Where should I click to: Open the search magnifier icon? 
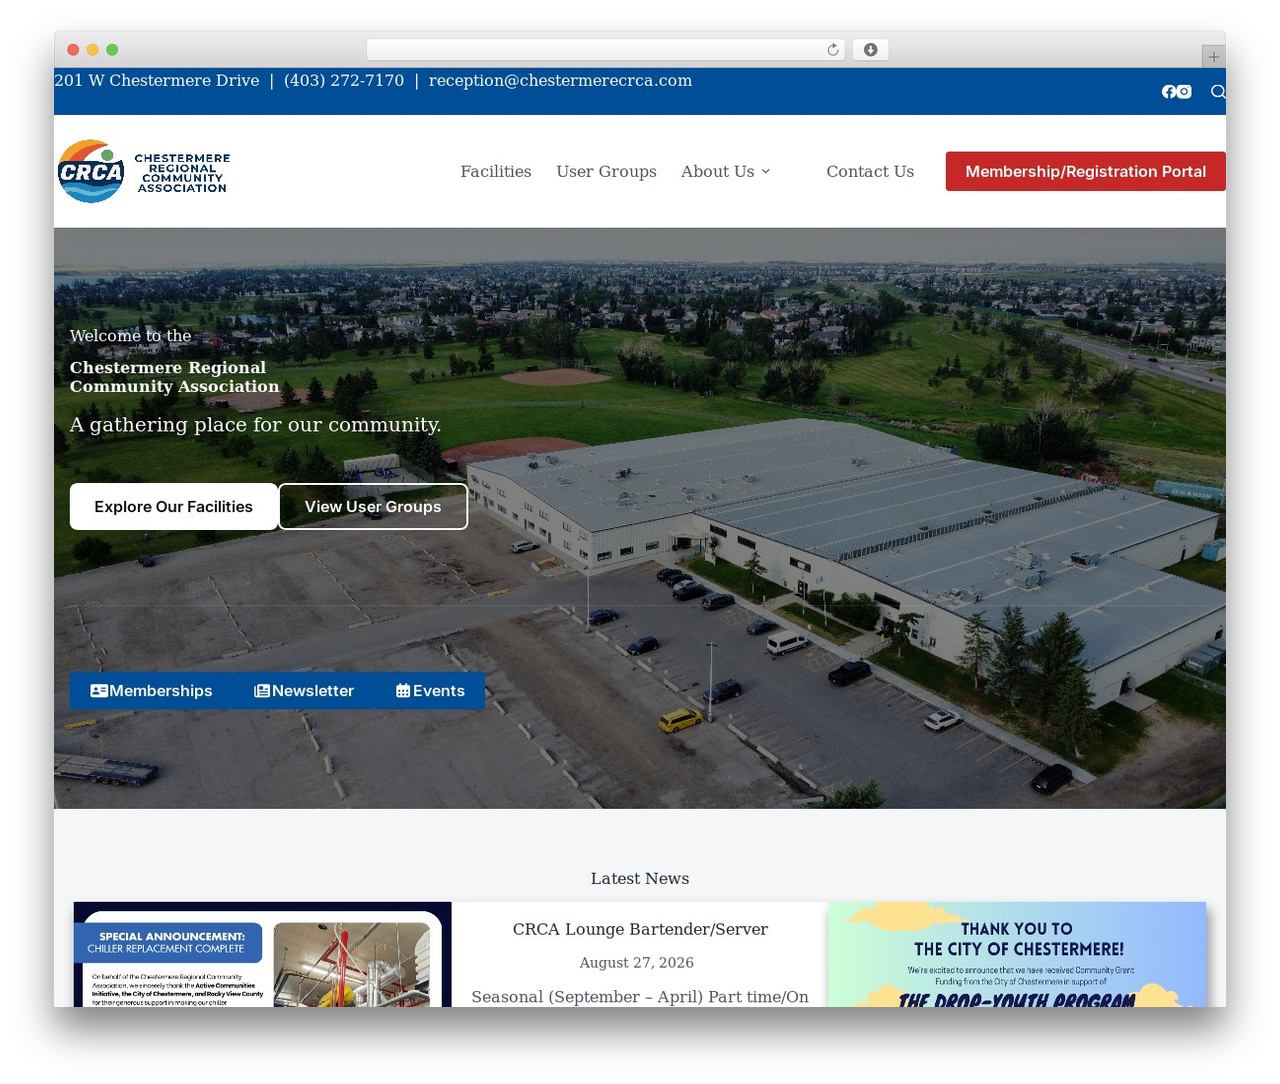[1218, 92]
